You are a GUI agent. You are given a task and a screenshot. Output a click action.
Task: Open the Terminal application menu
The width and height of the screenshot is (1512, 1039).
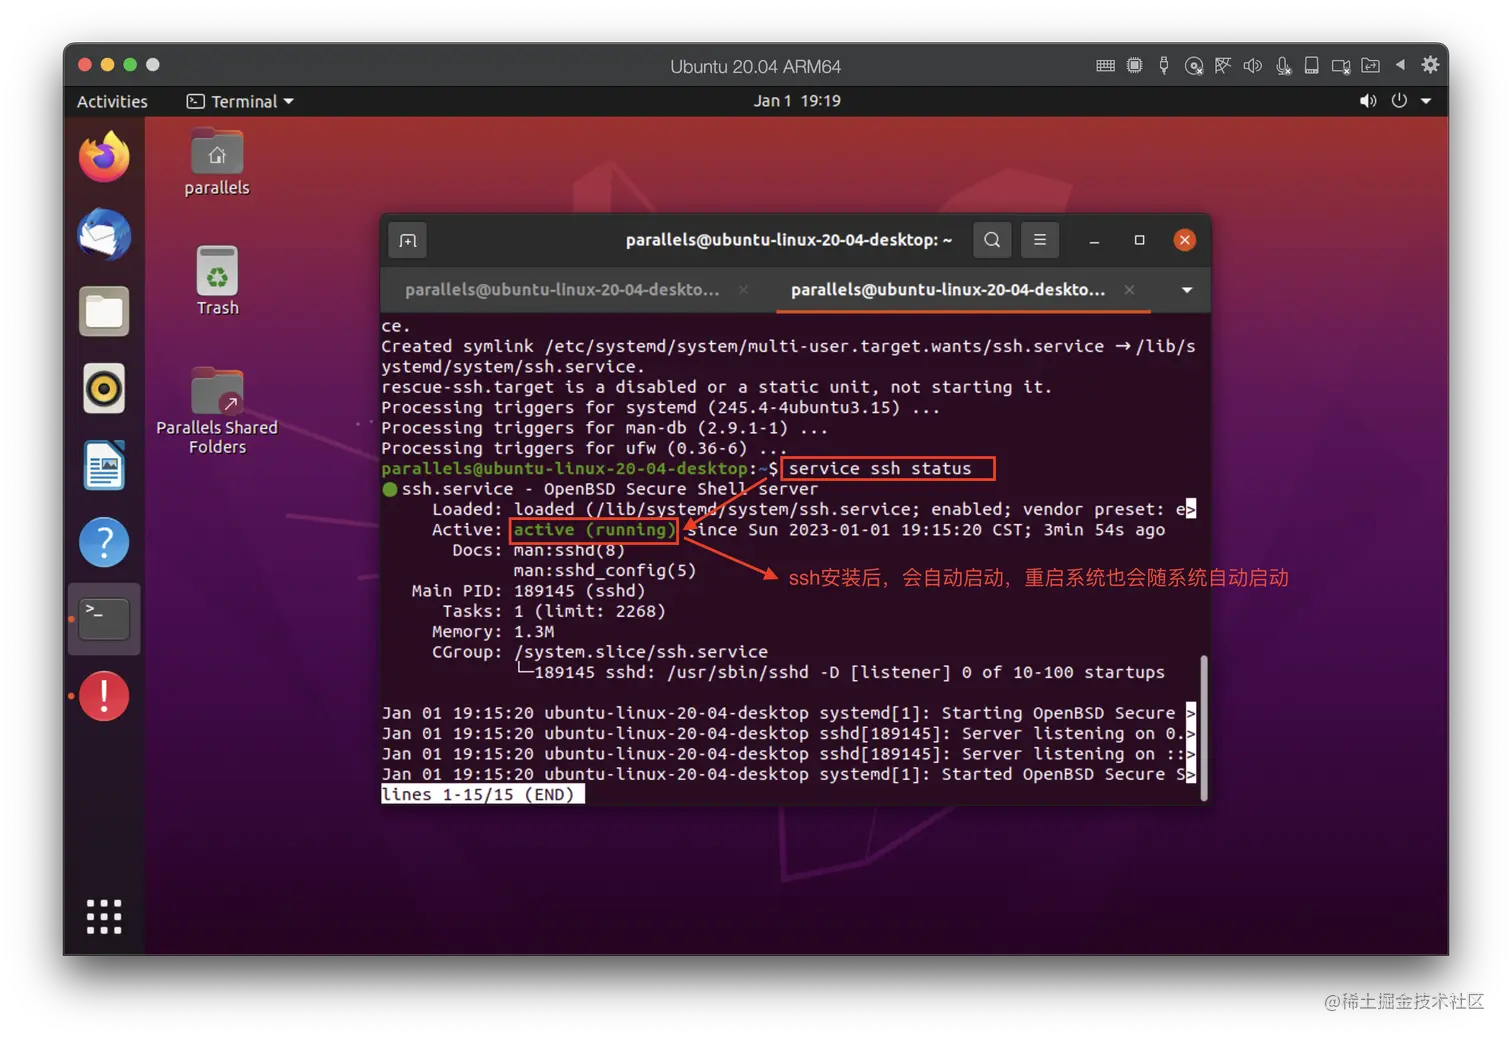coord(239,100)
